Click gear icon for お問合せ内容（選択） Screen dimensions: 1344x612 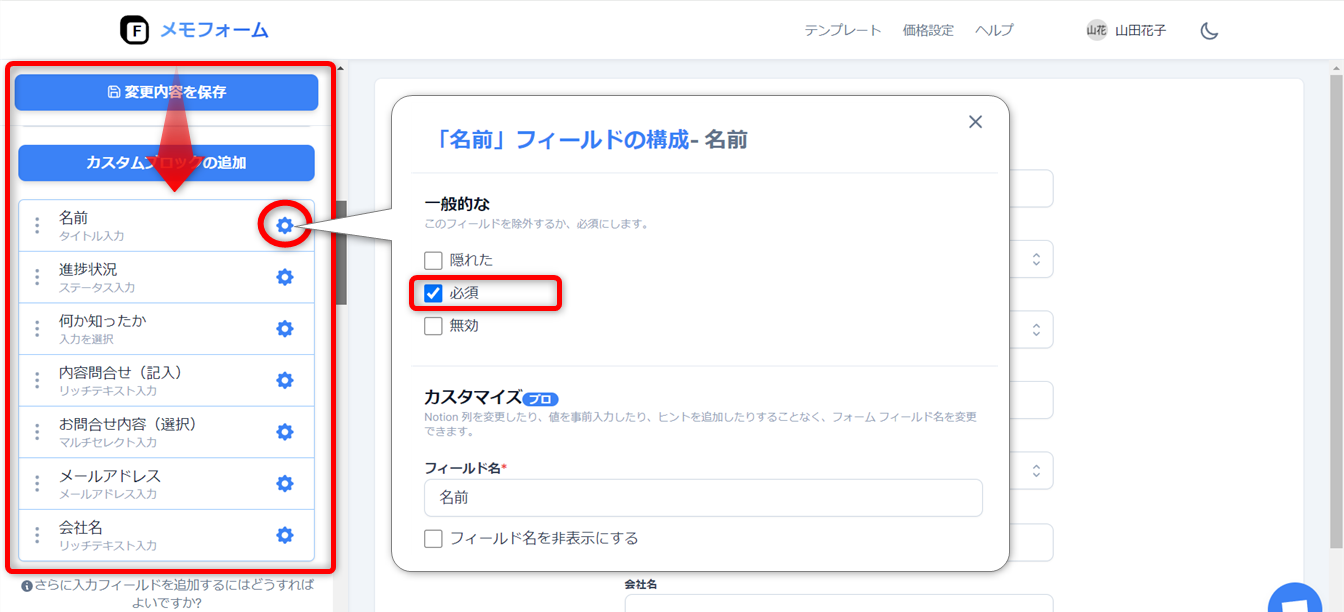285,432
